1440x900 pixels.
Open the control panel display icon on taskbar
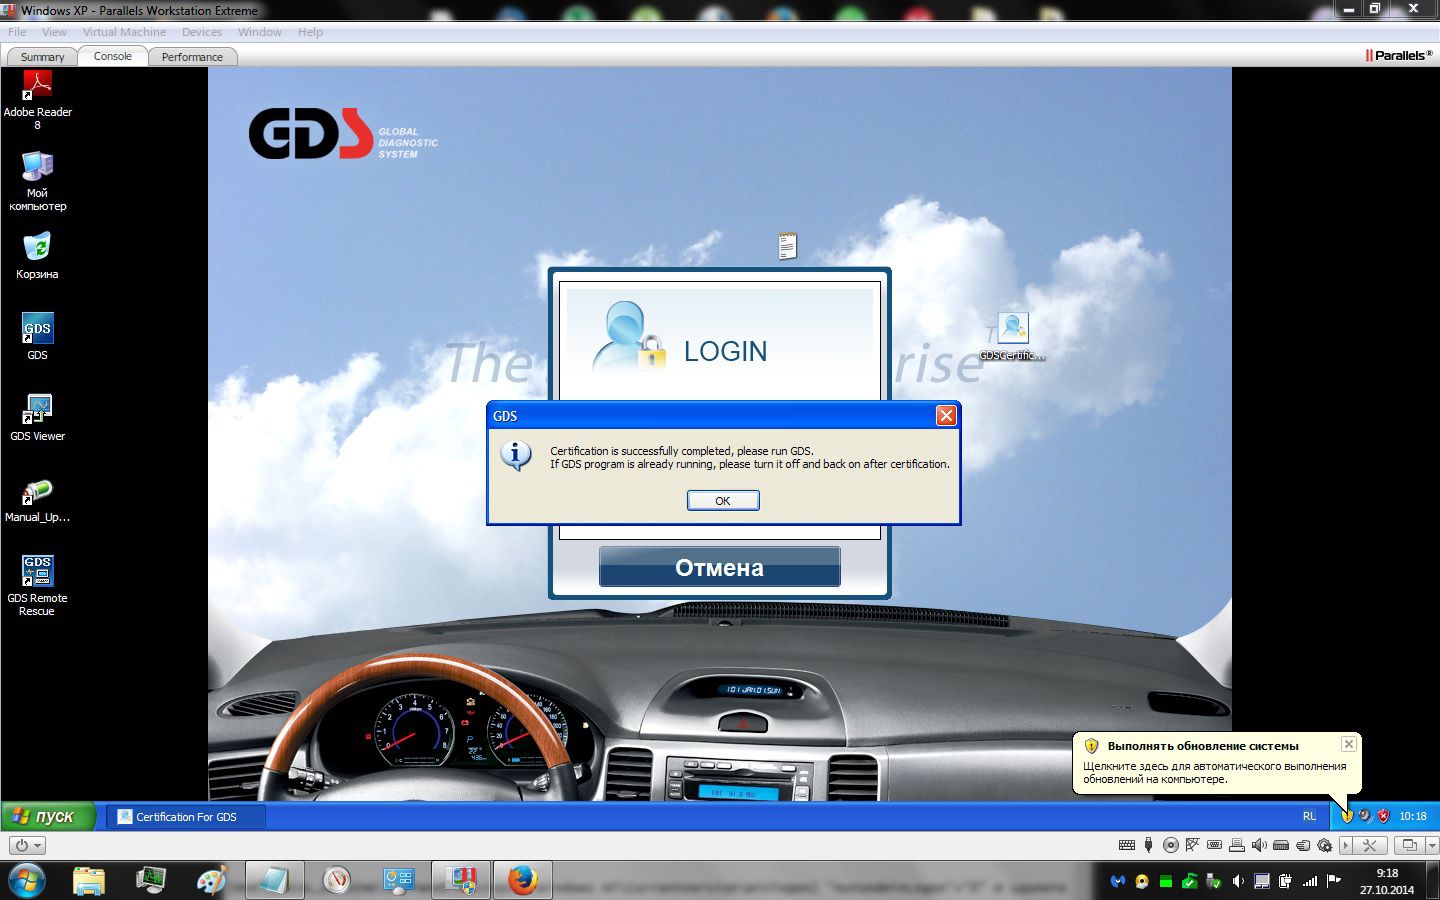399,881
